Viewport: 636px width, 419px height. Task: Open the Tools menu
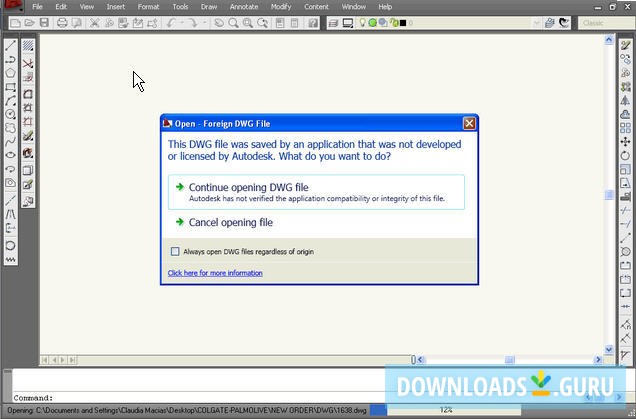[x=180, y=7]
